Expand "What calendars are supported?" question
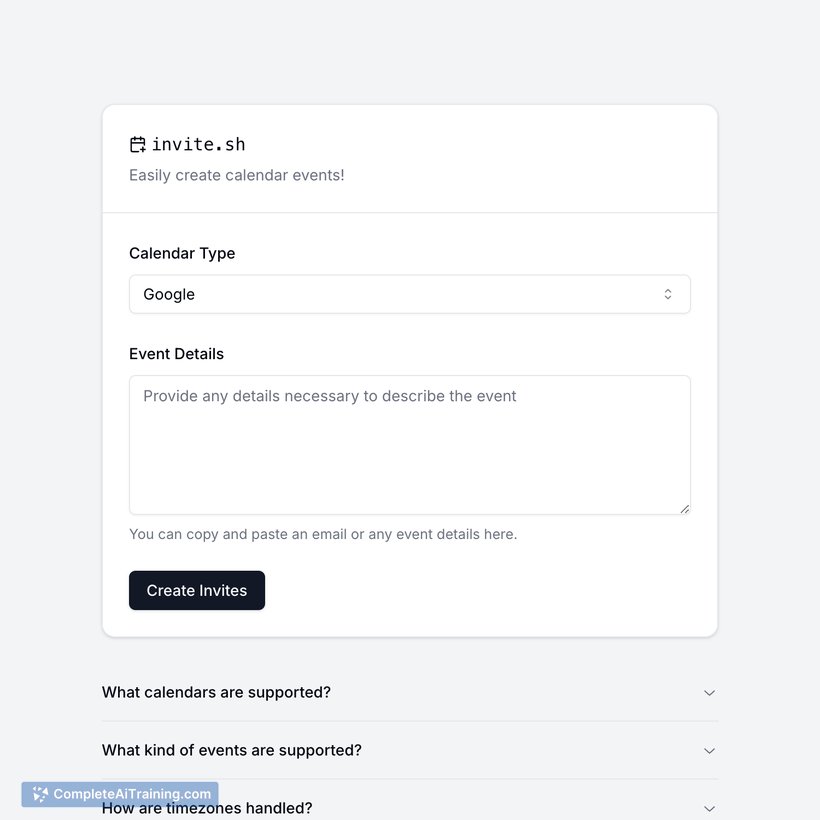 pos(409,692)
